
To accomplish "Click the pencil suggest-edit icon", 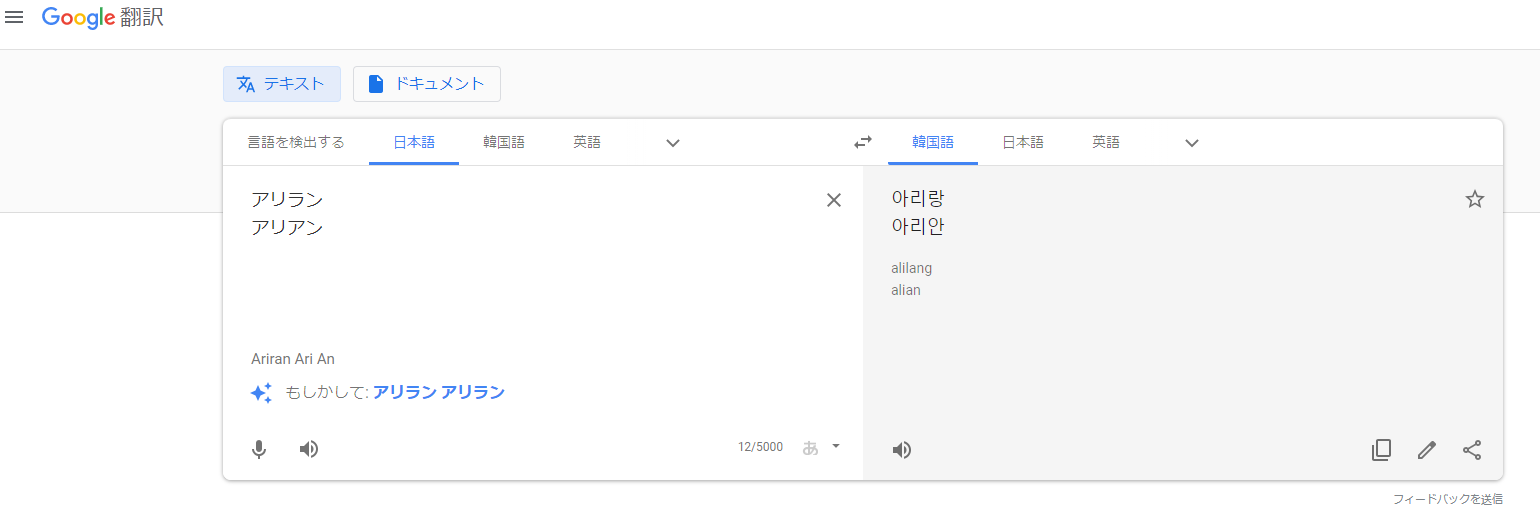I will point(1427,450).
